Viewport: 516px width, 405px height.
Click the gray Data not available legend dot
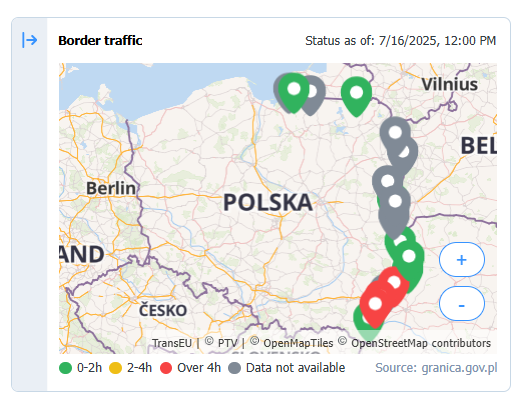(x=234, y=368)
